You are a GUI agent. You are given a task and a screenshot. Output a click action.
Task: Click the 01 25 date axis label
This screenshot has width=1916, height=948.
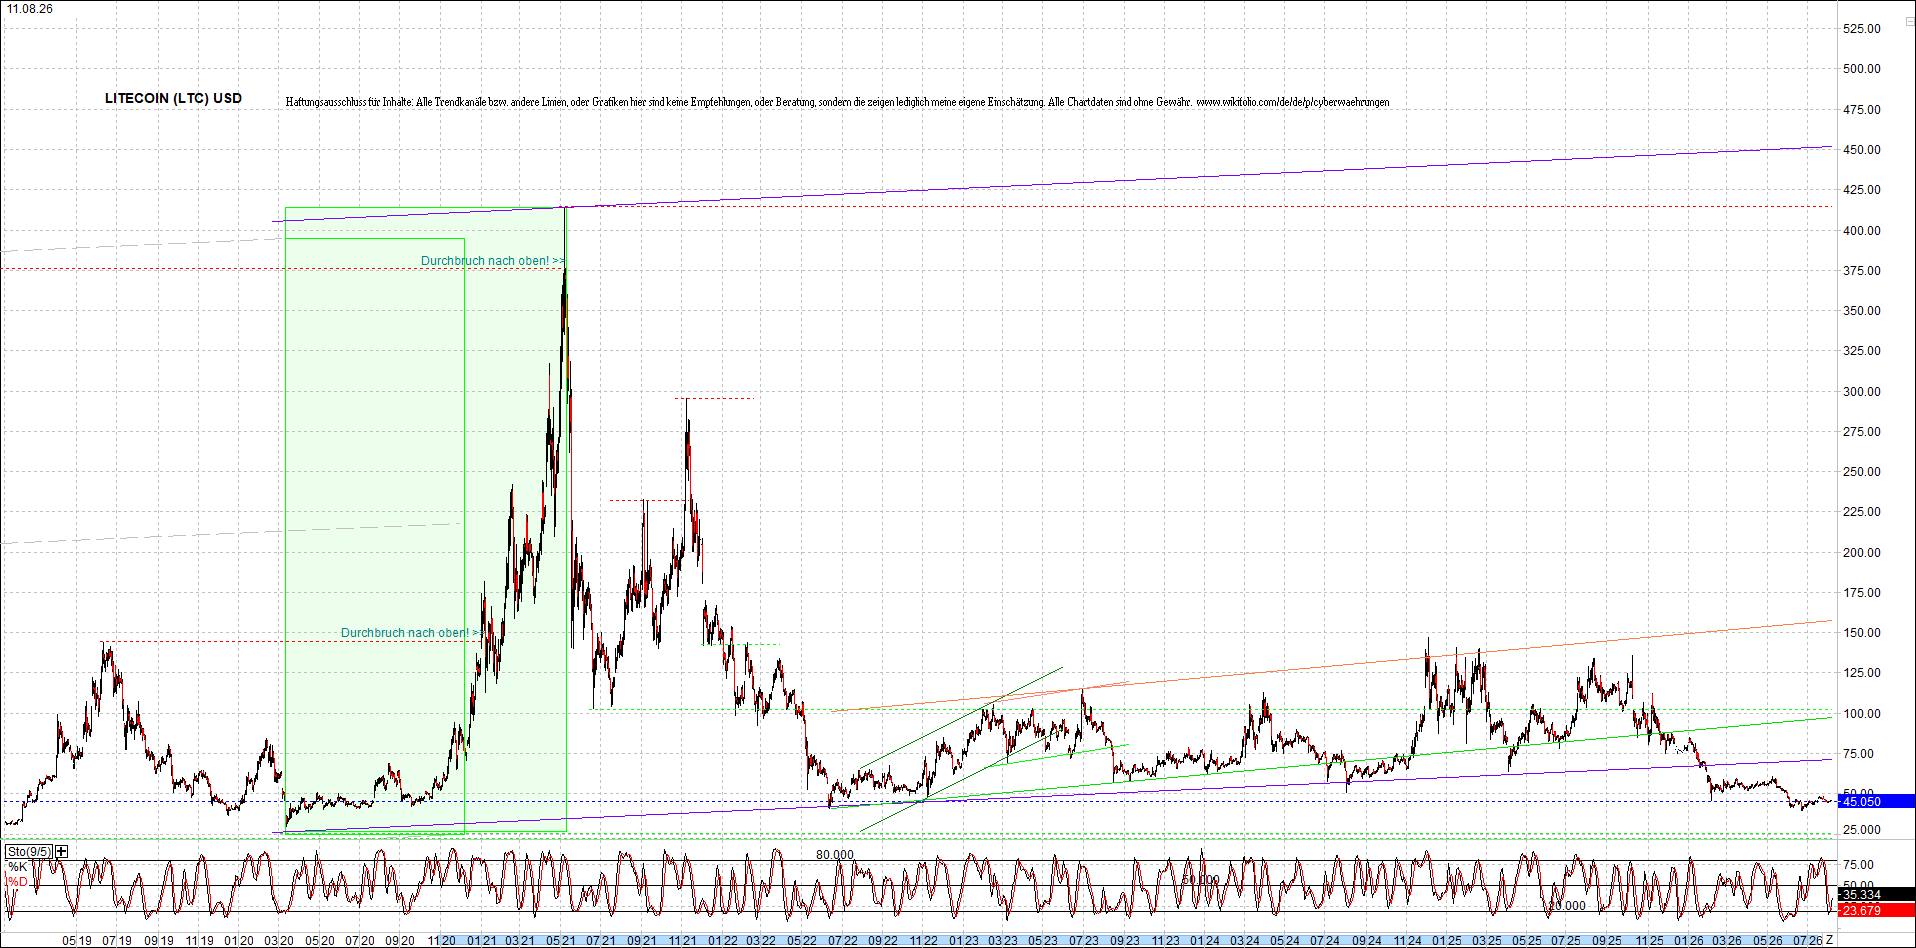pos(1446,941)
